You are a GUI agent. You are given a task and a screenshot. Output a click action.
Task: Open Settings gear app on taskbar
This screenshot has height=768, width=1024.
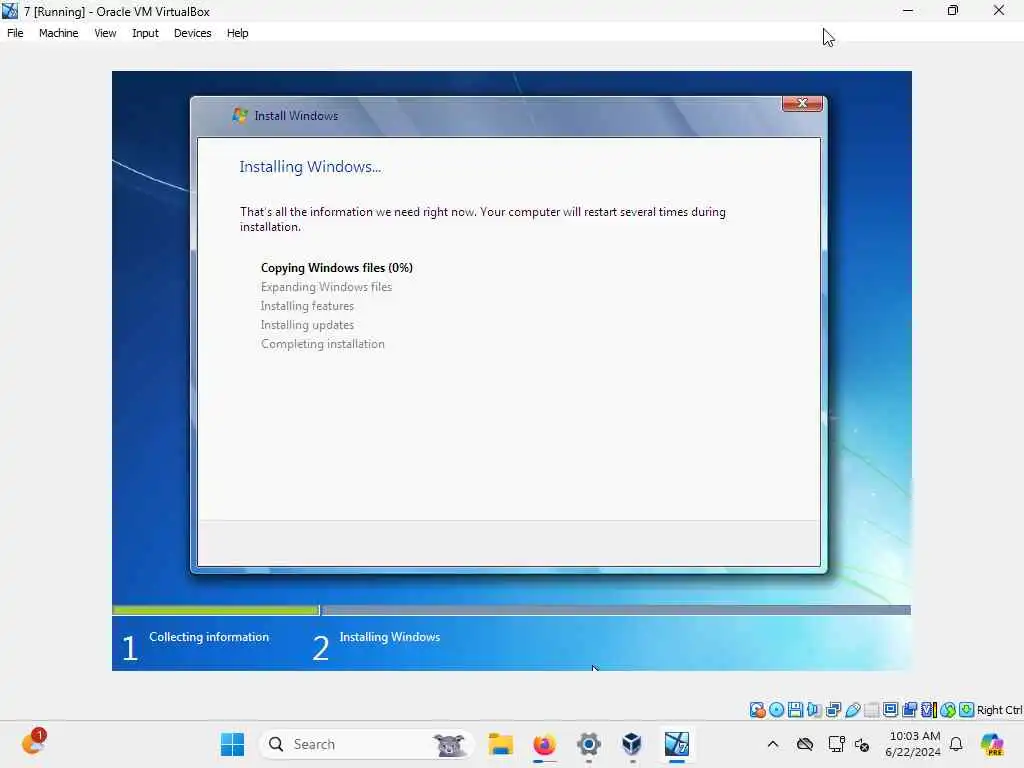pyautogui.click(x=588, y=744)
